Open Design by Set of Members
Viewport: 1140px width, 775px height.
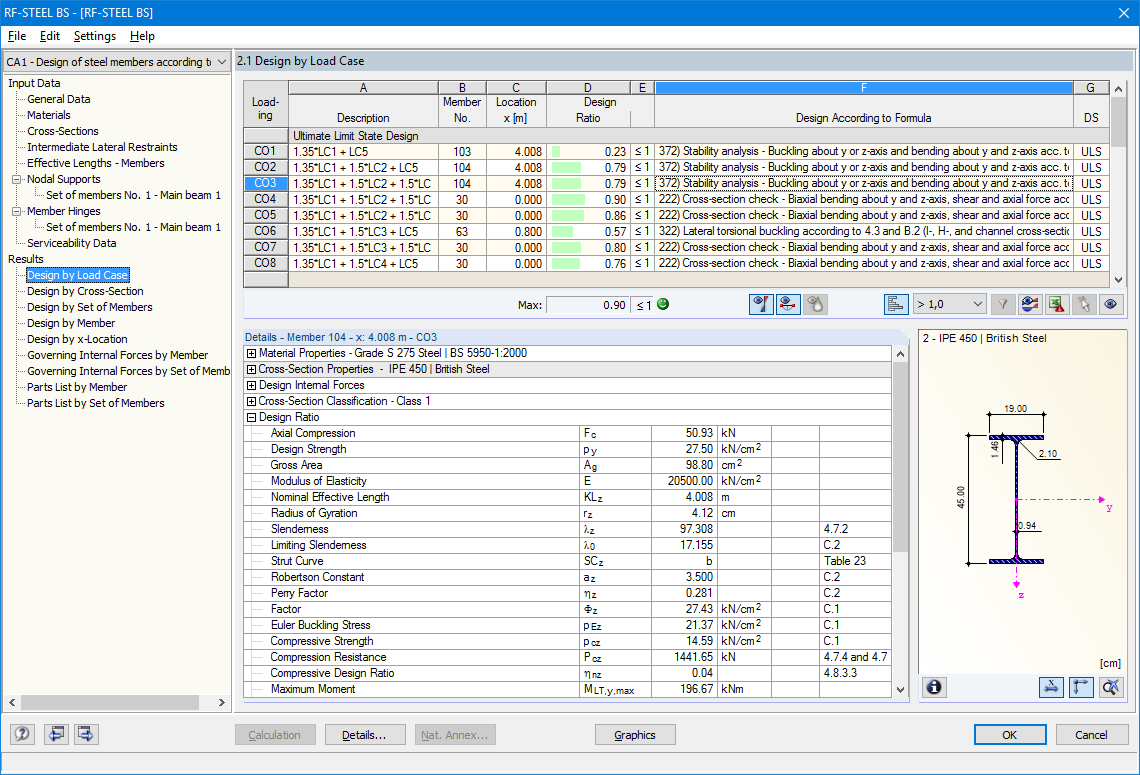click(x=89, y=307)
